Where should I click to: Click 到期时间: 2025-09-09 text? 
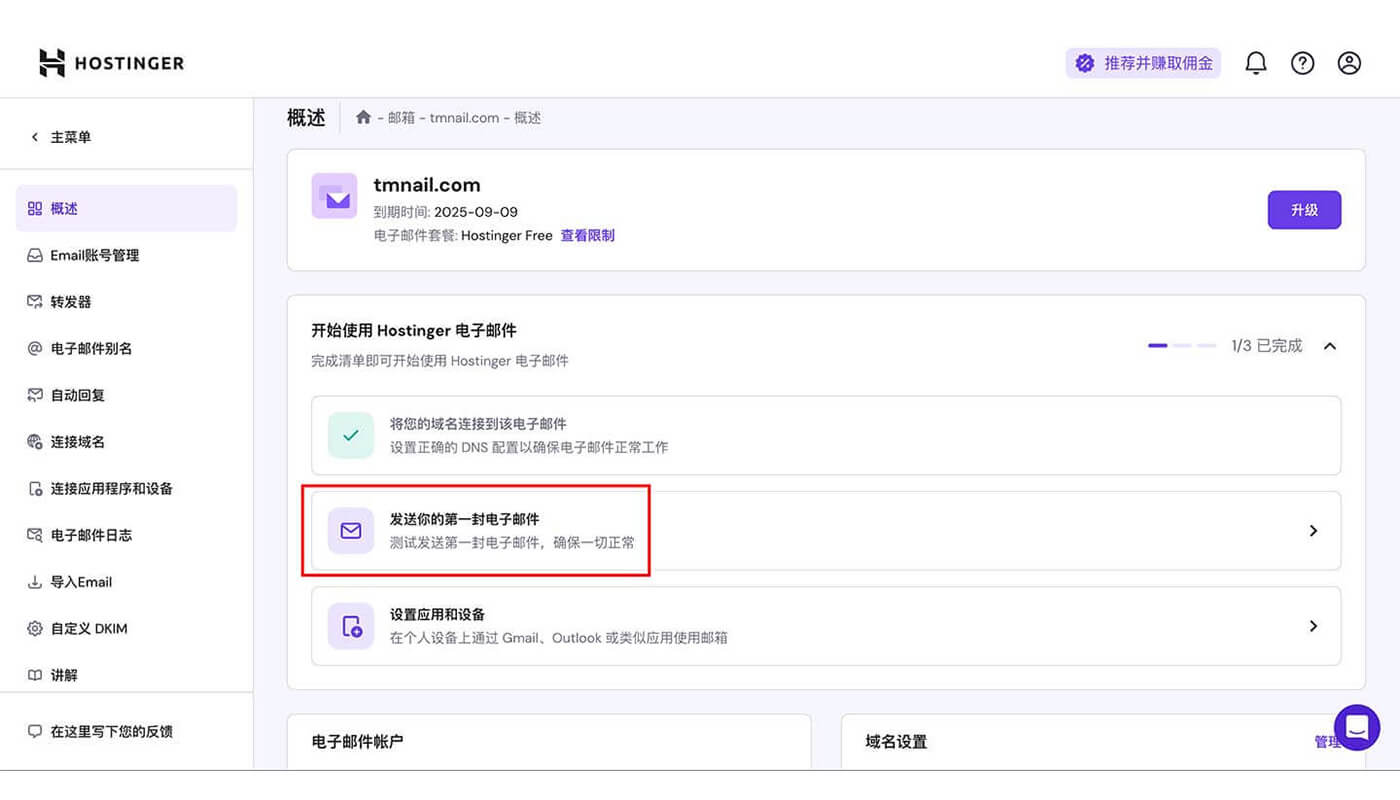(x=446, y=212)
